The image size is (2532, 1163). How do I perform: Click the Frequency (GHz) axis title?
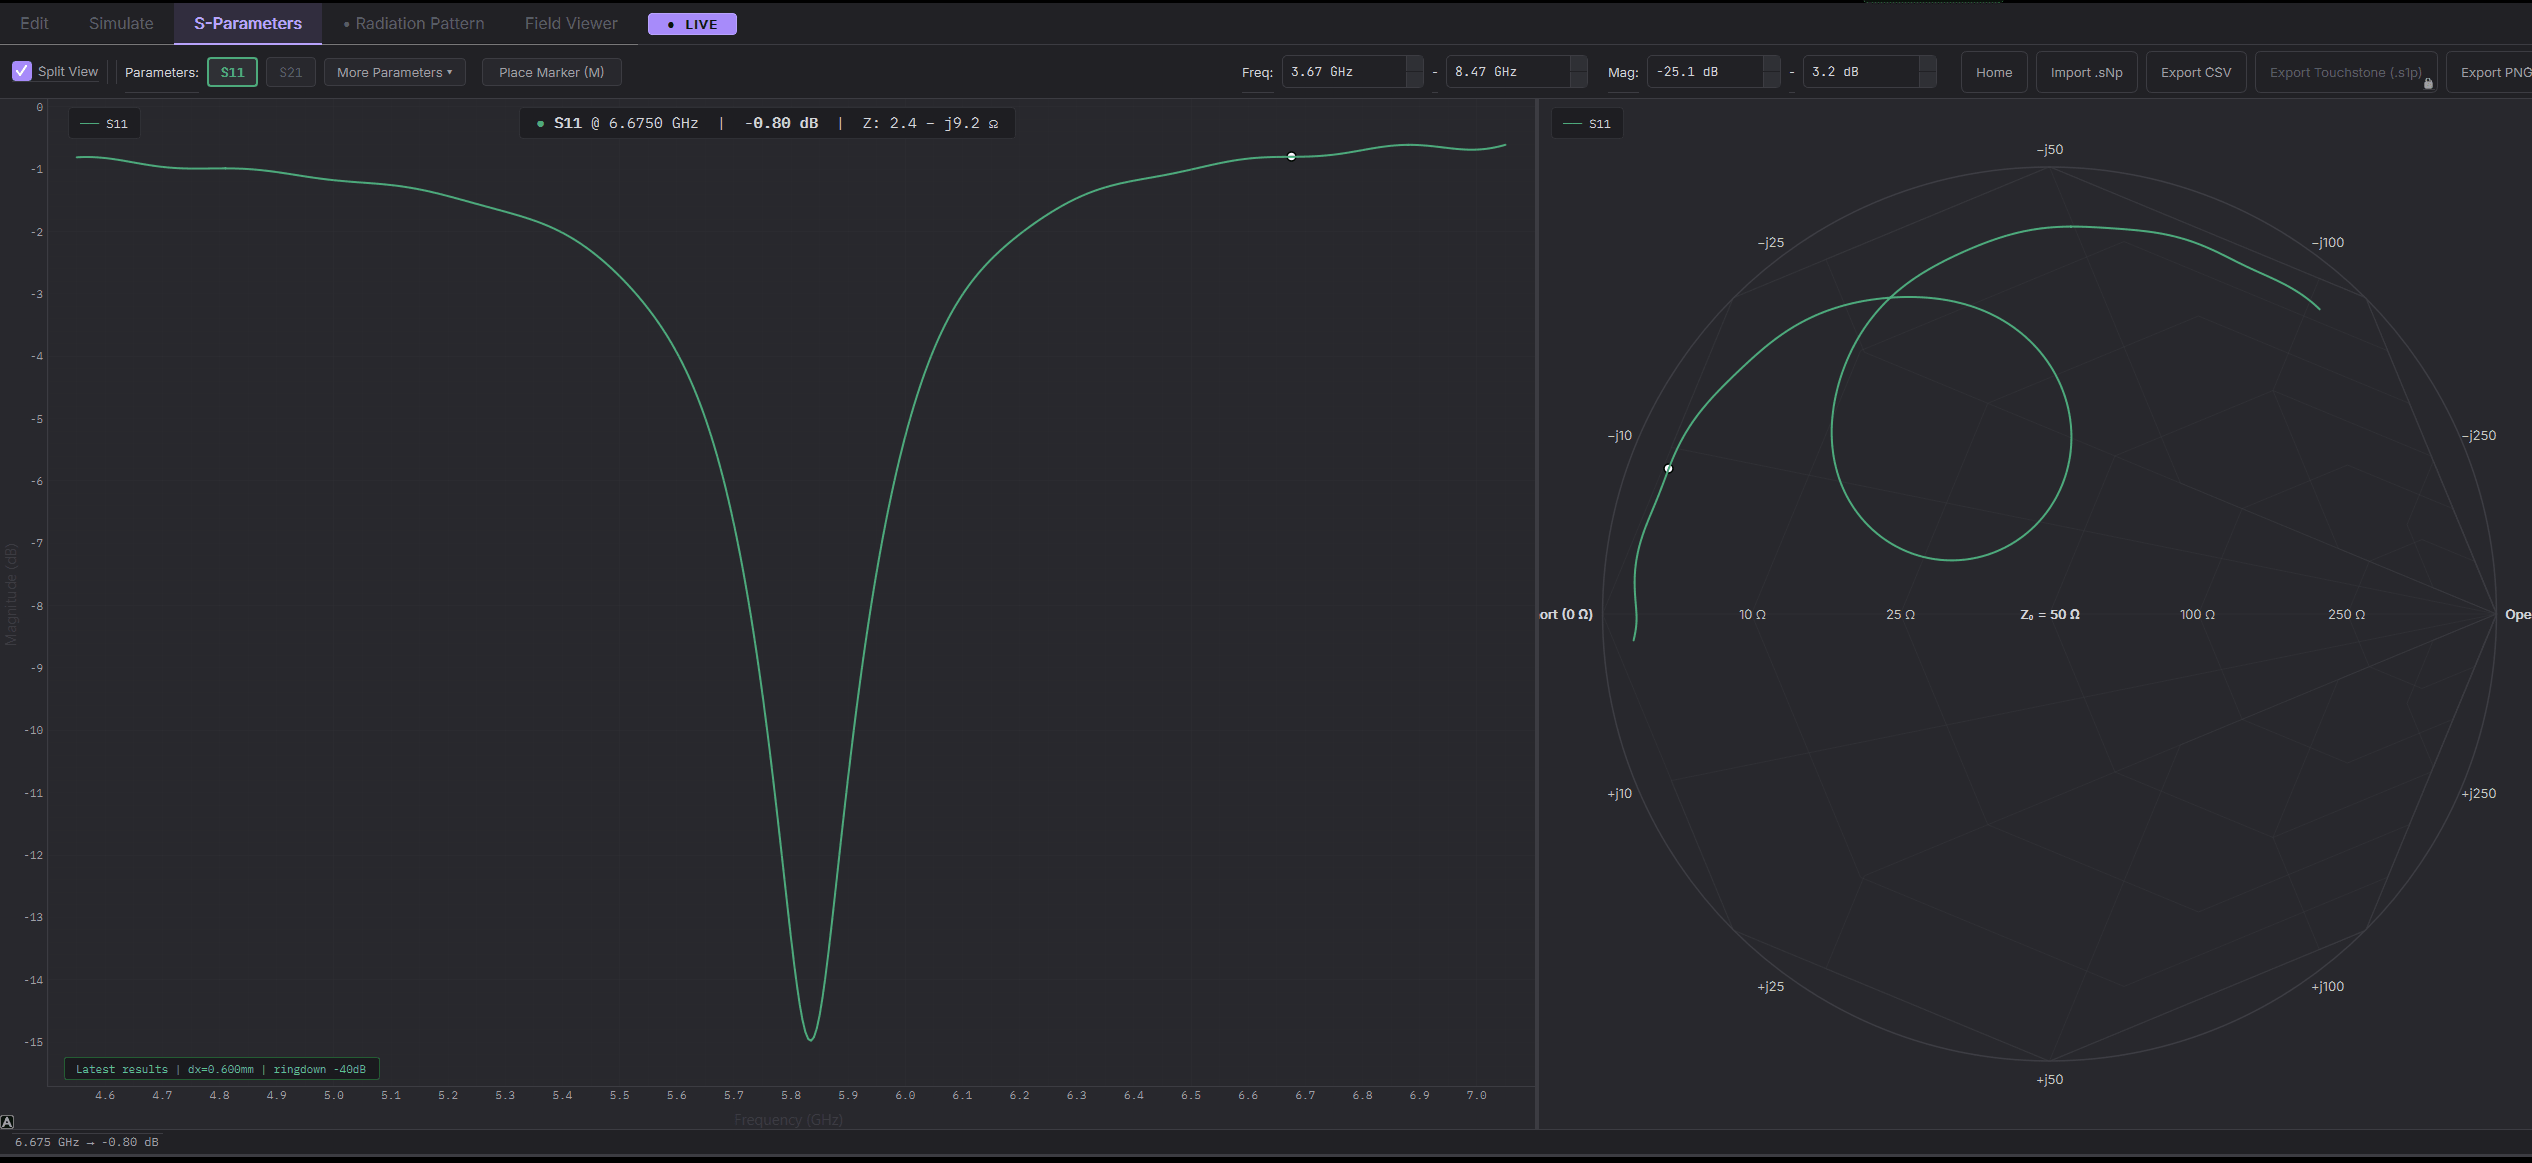(x=788, y=1119)
